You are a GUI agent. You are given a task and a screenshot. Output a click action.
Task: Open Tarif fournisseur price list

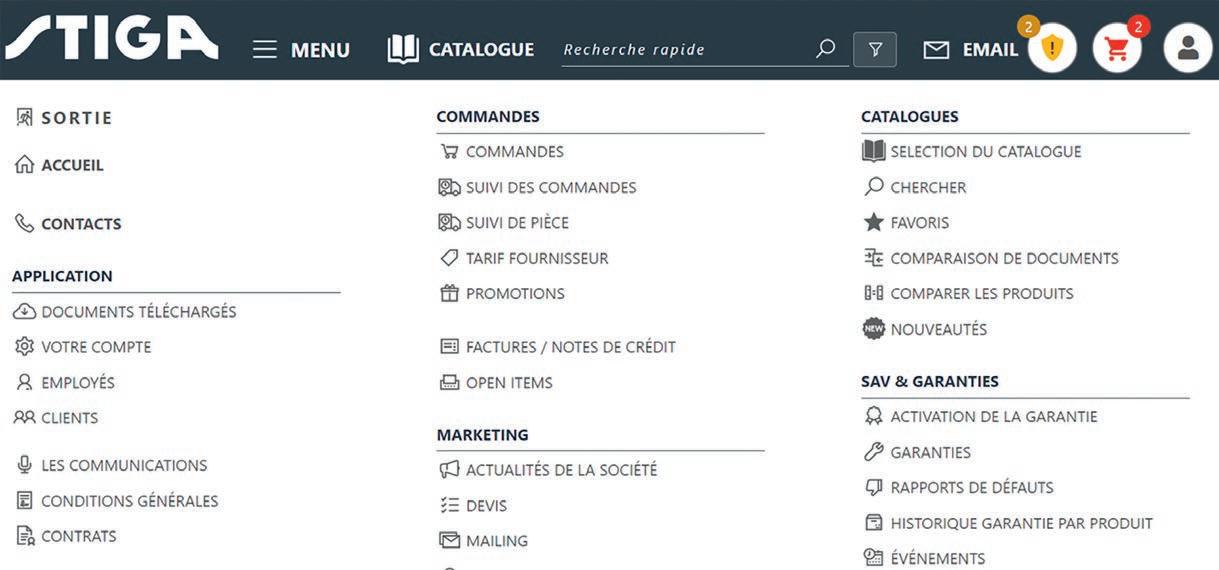[x=536, y=258]
